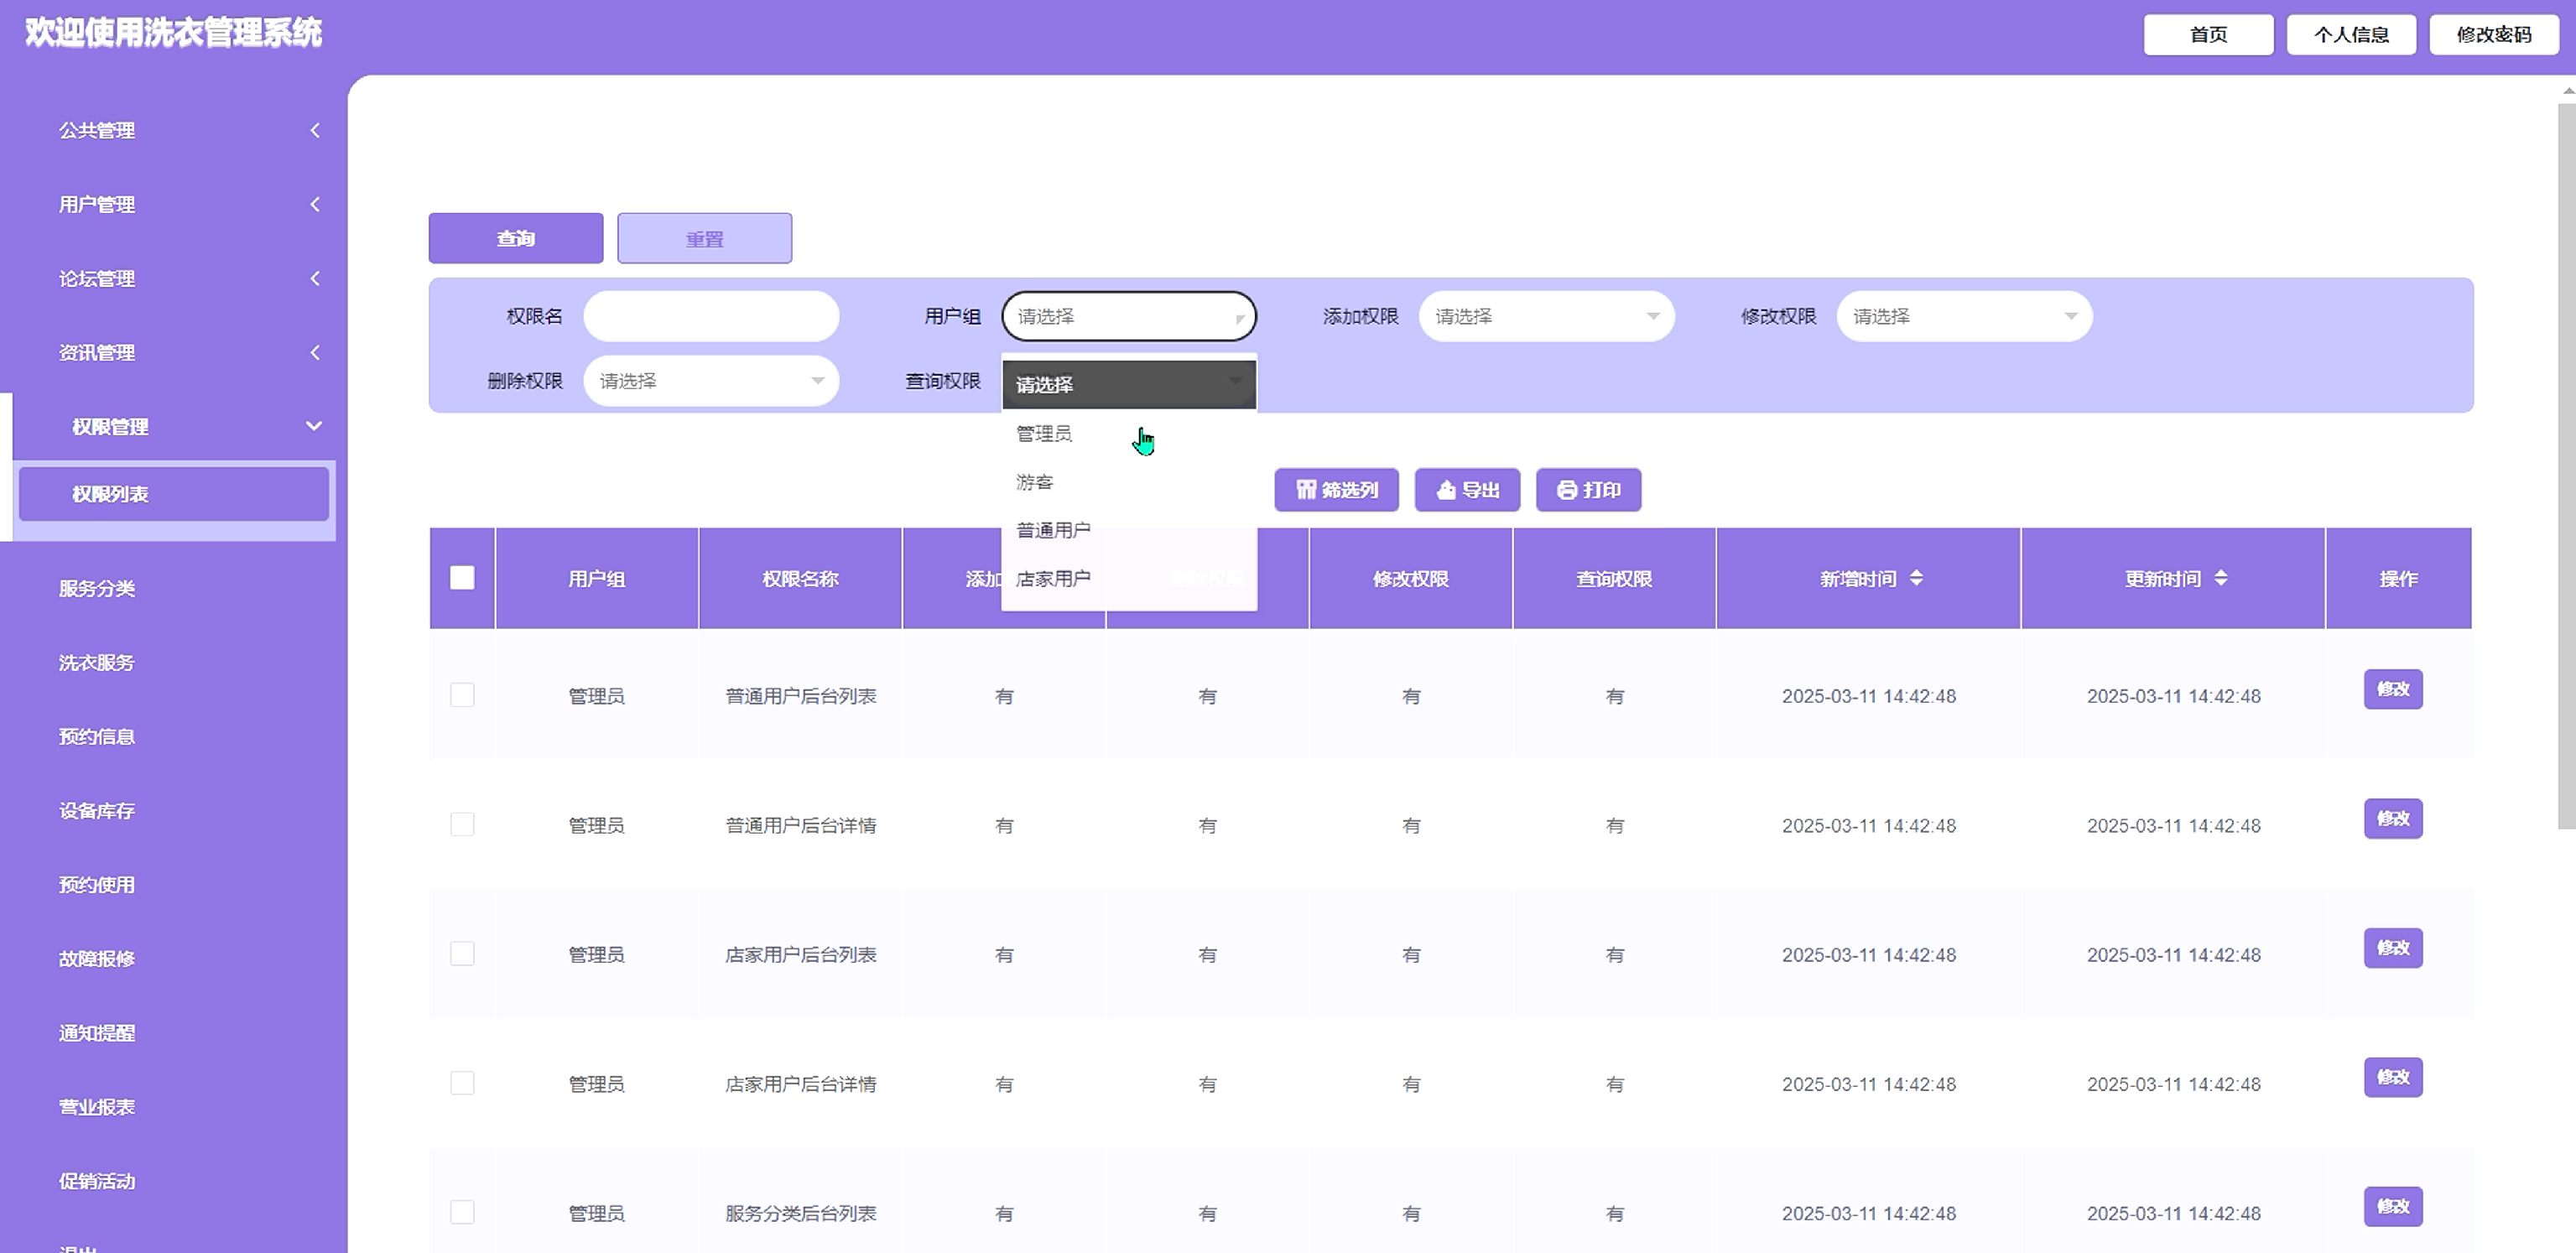This screenshot has width=2576, height=1253.
Task: Sort by 新增时间 arrow icon
Action: (x=1916, y=578)
